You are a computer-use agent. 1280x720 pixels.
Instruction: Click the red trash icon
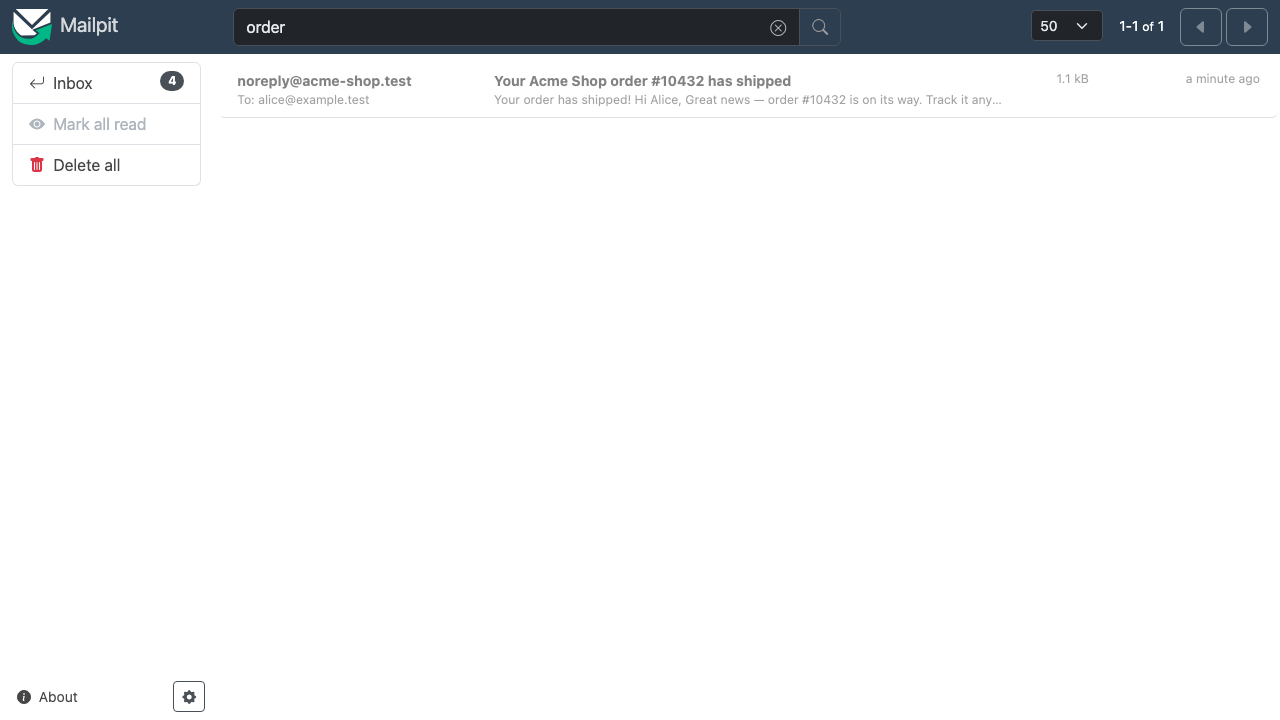(37, 165)
